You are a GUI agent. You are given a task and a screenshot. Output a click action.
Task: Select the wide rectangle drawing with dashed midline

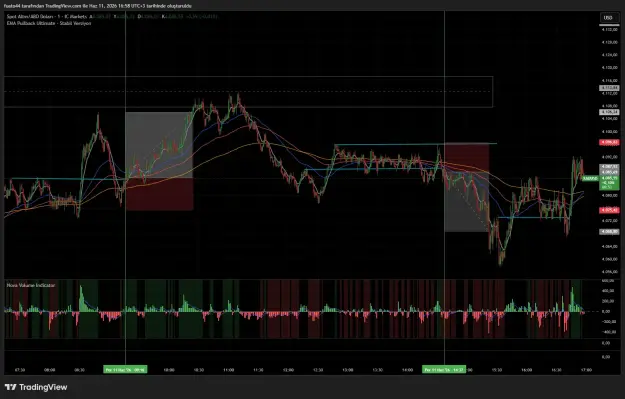[248, 92]
